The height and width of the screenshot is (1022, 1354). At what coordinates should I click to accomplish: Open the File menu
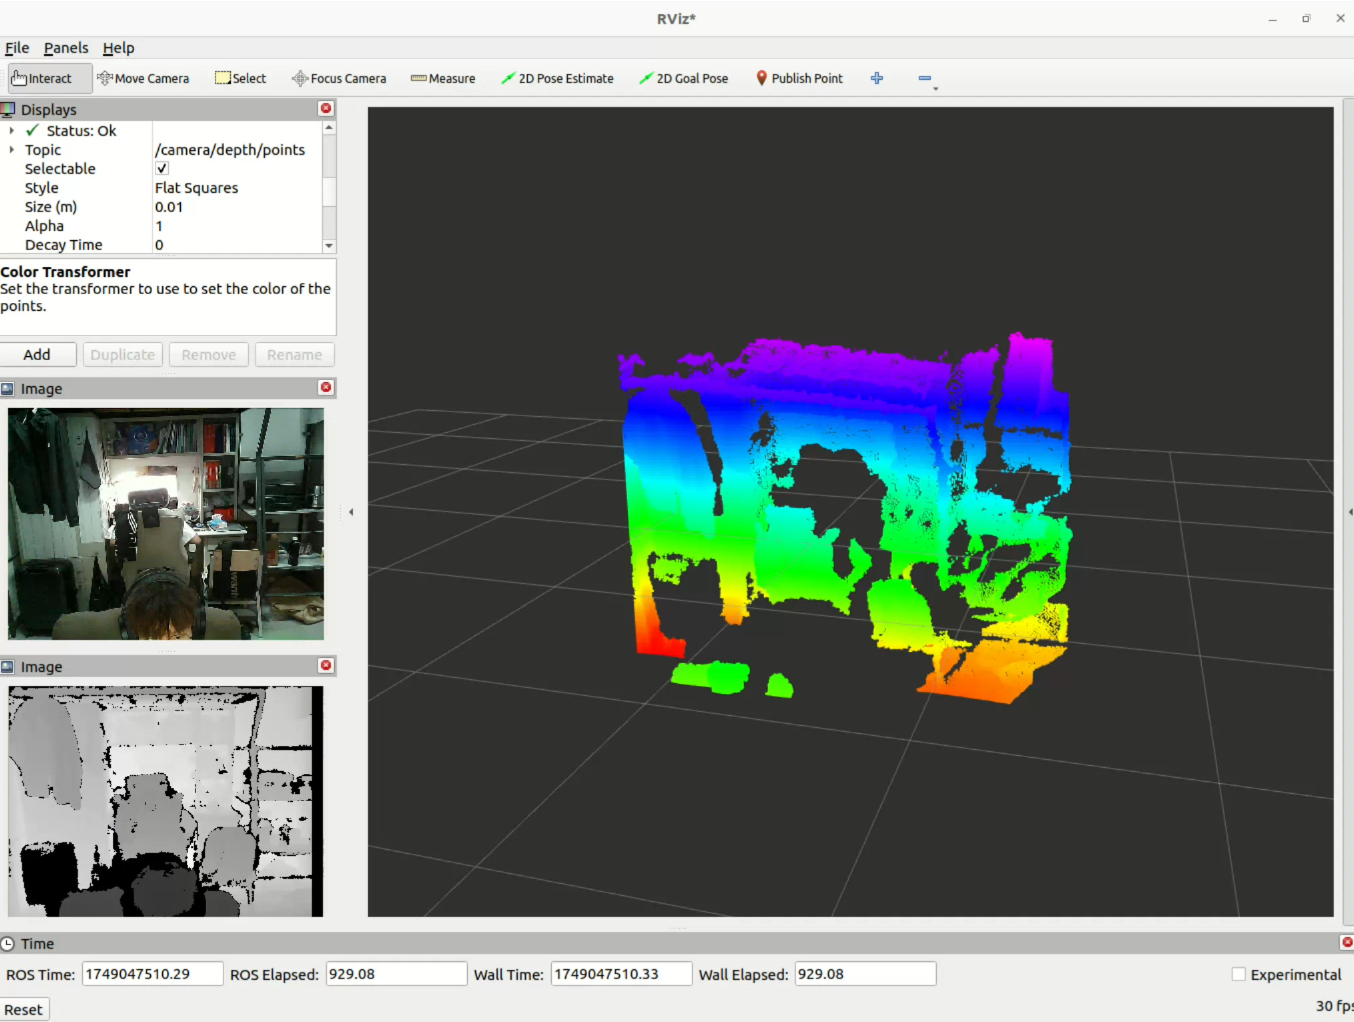(17, 48)
